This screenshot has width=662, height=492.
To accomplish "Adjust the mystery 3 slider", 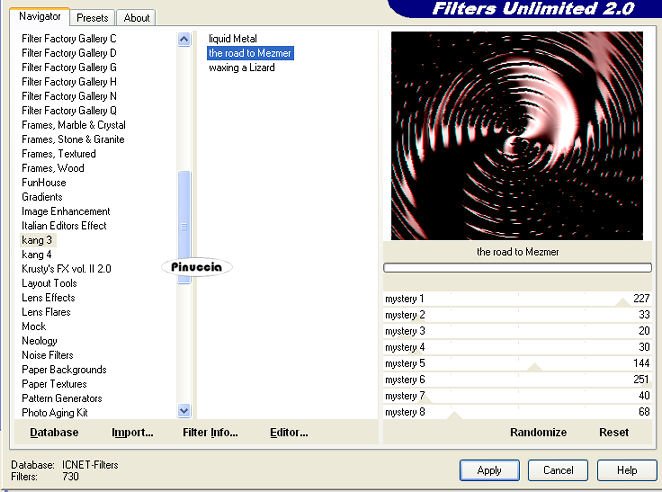I will (x=517, y=331).
